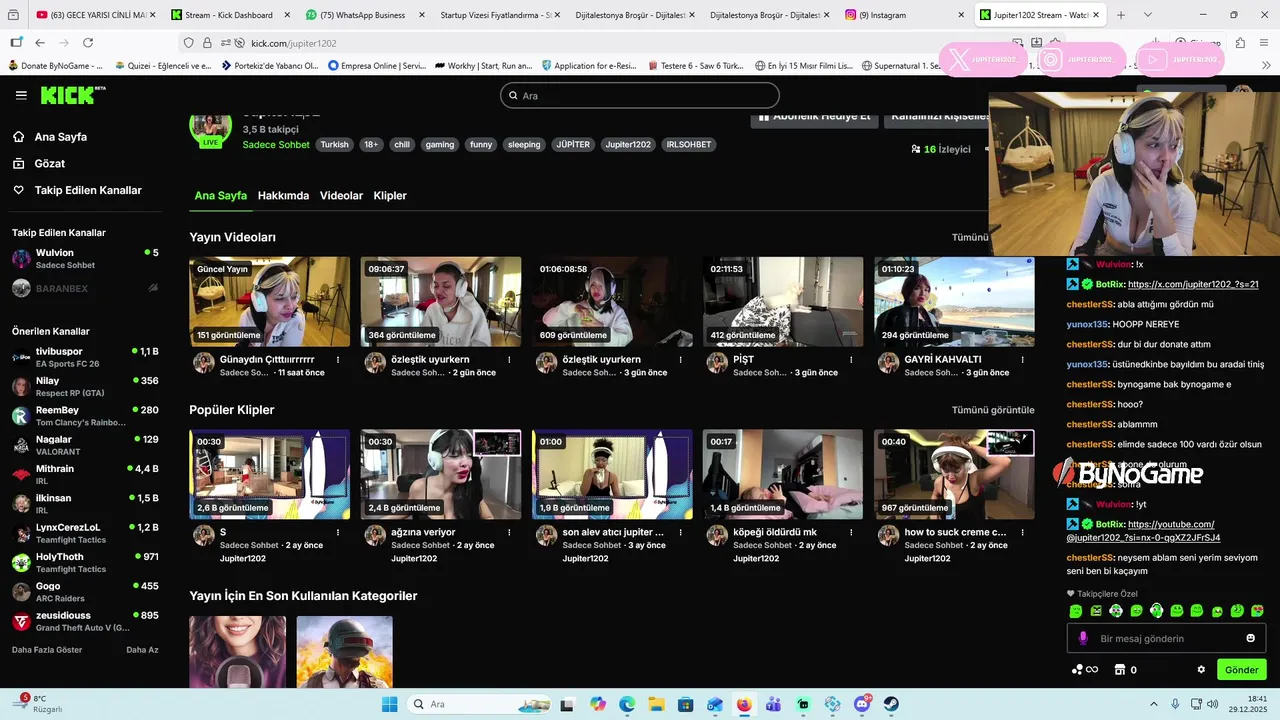Play the köpeği öldürdü mk clip
This screenshot has width=1280, height=720.
click(x=783, y=475)
